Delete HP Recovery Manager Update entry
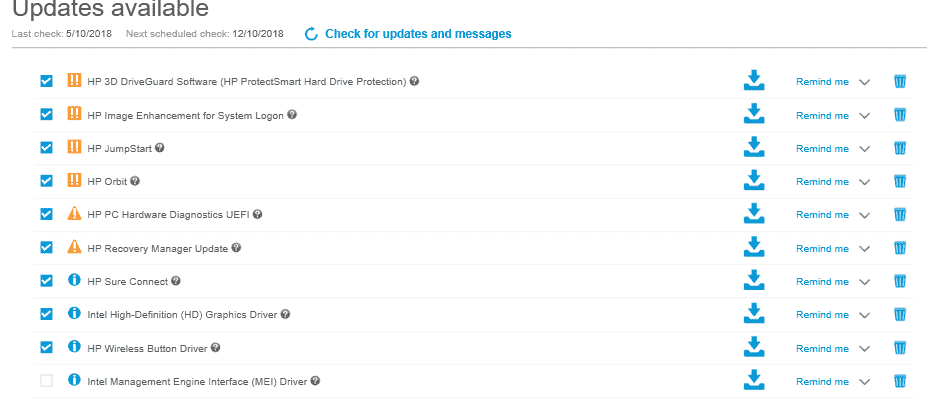This screenshot has height=419, width=927. pyautogui.click(x=900, y=248)
